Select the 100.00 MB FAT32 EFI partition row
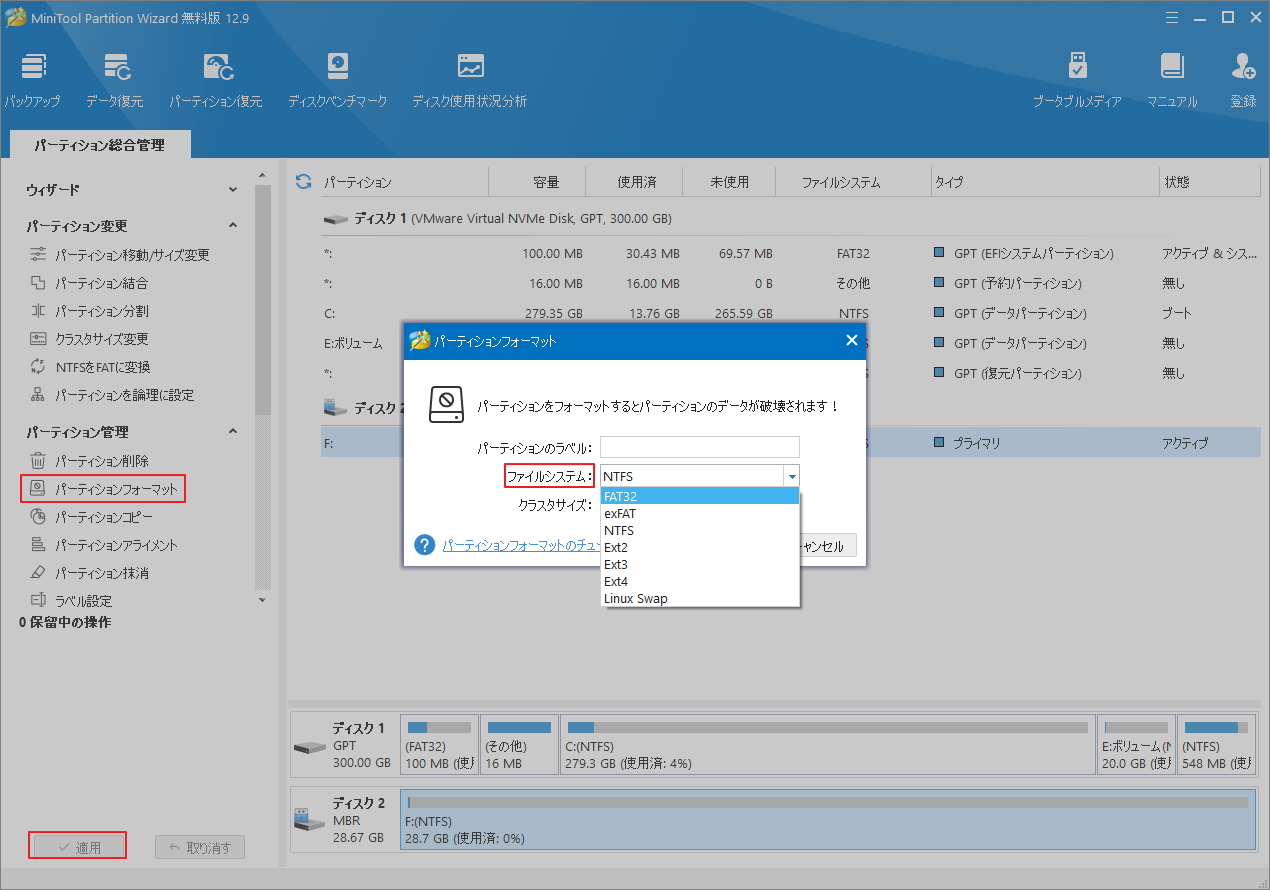 click(790, 253)
